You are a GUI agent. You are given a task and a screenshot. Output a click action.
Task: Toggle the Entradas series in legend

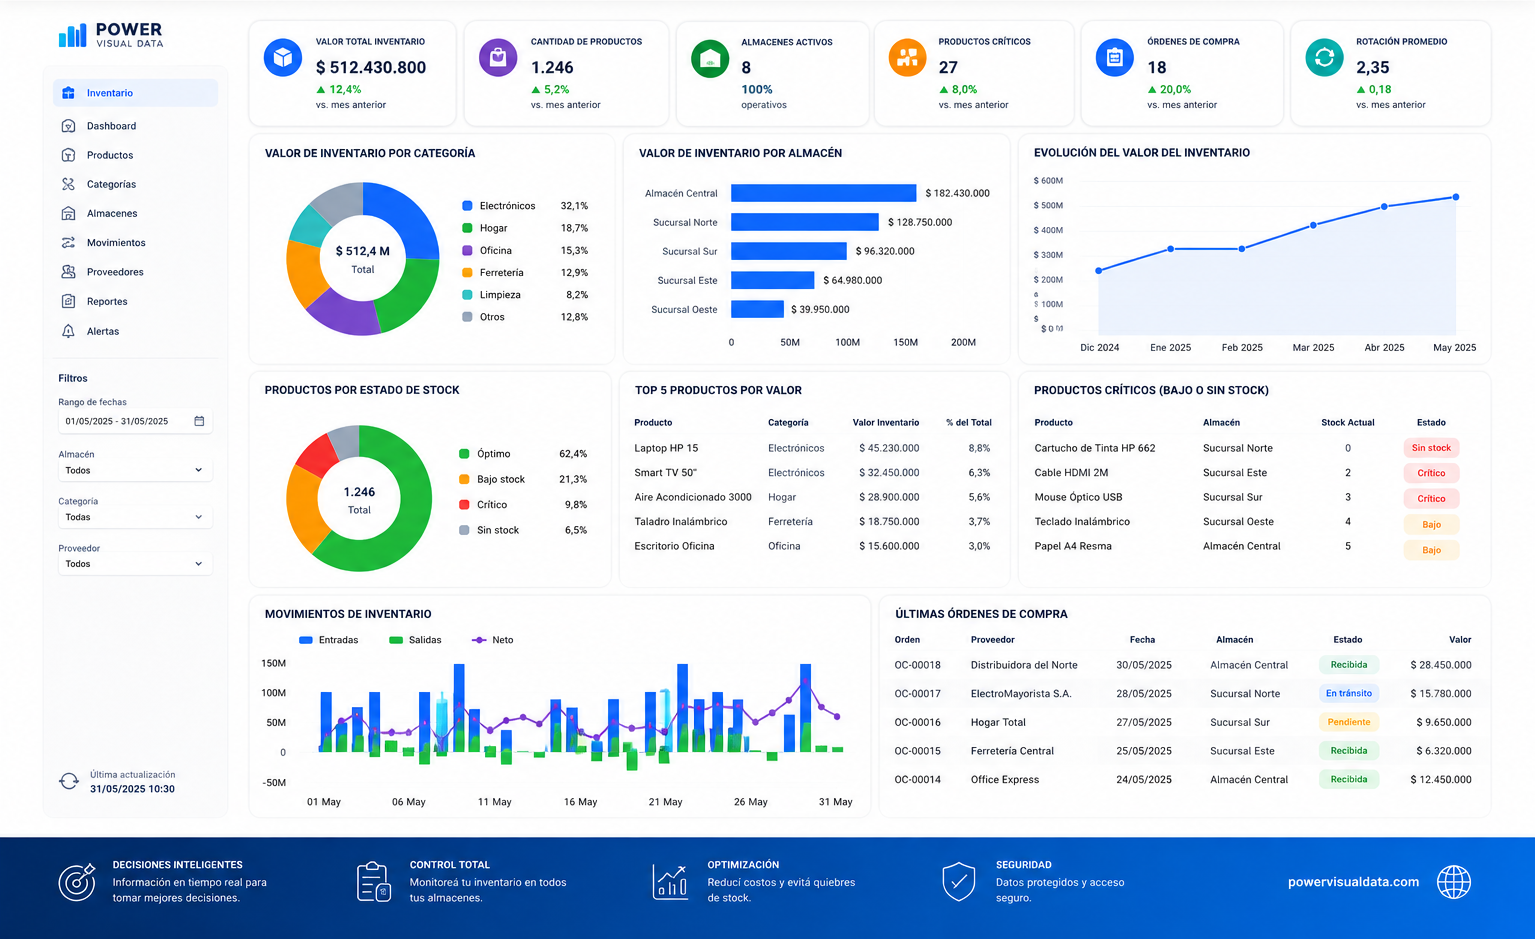tap(329, 640)
